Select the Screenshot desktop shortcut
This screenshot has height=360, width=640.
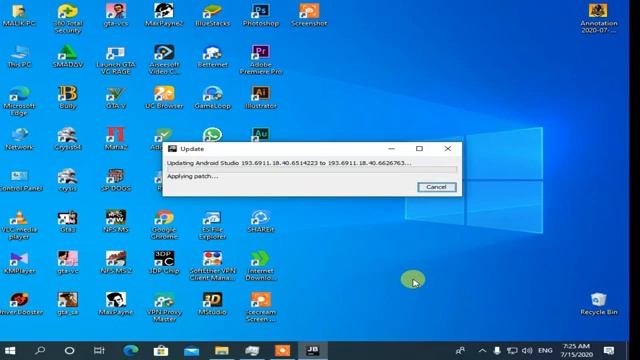(x=309, y=16)
